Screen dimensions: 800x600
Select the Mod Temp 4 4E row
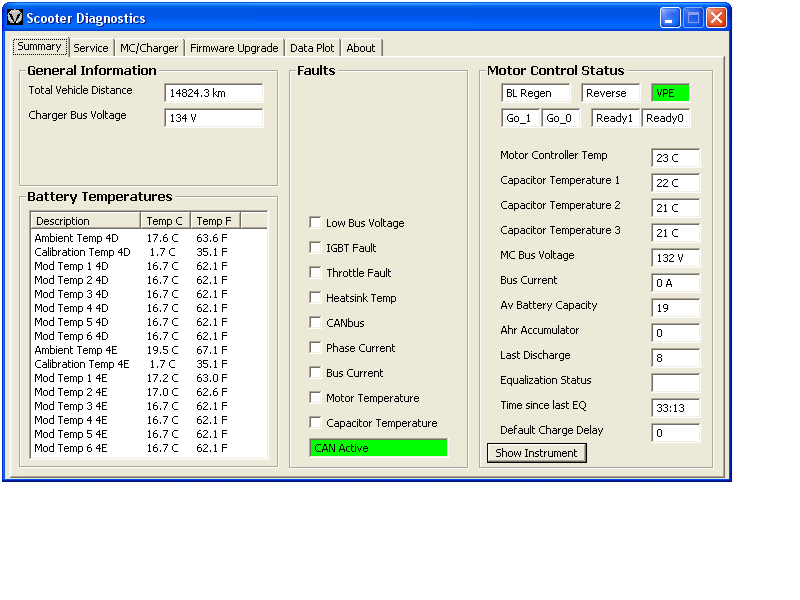[x=149, y=420]
